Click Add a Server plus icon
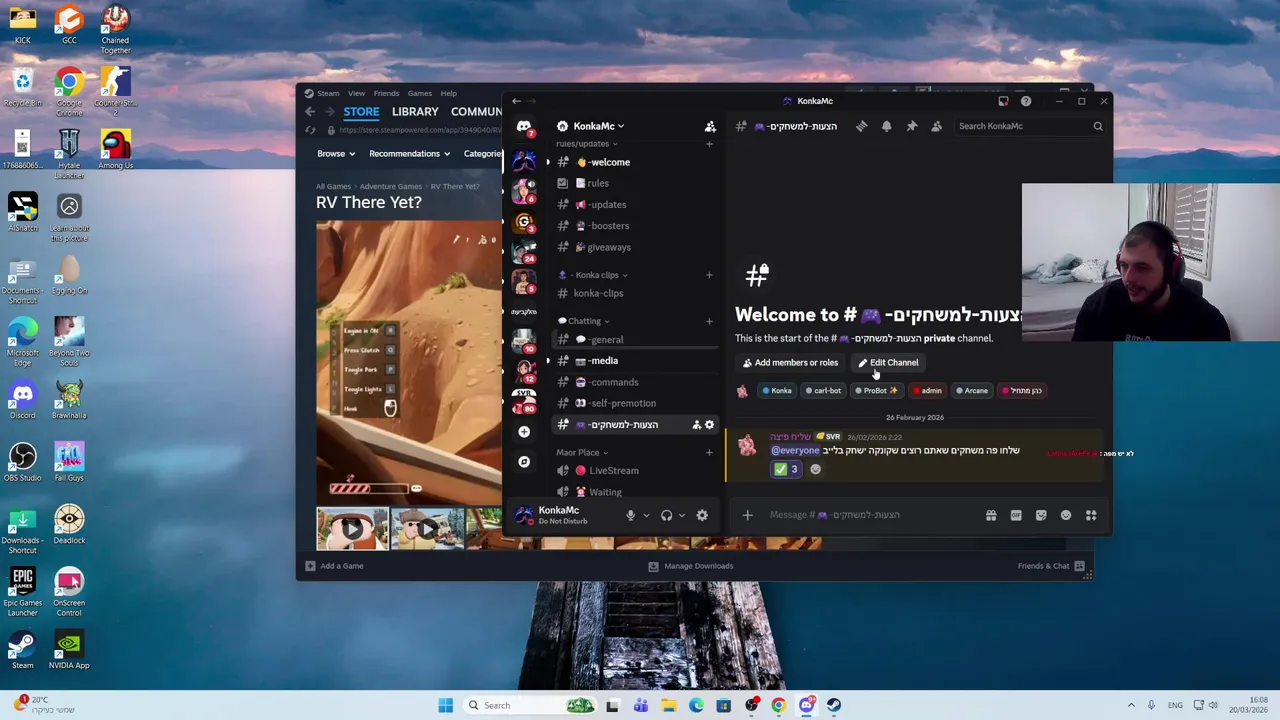 pos(524,432)
